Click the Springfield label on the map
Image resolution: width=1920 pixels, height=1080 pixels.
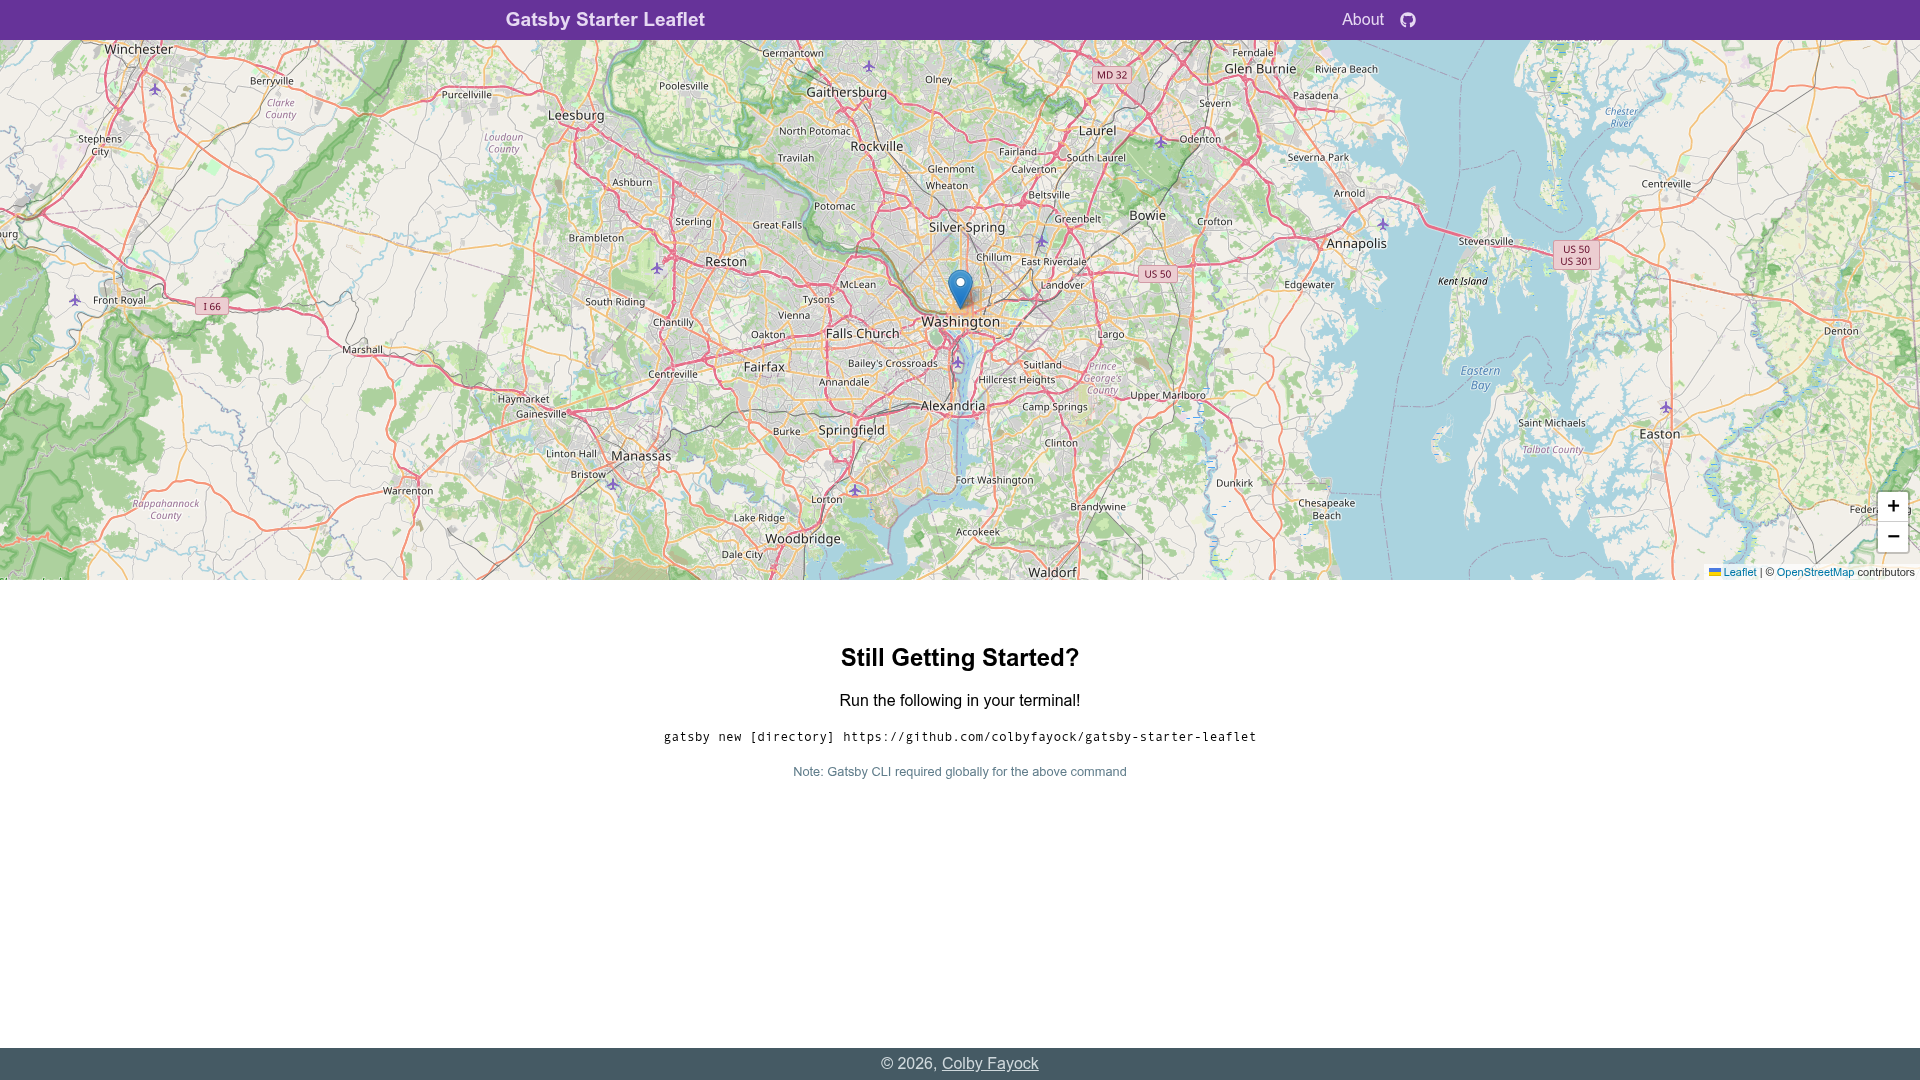point(852,430)
